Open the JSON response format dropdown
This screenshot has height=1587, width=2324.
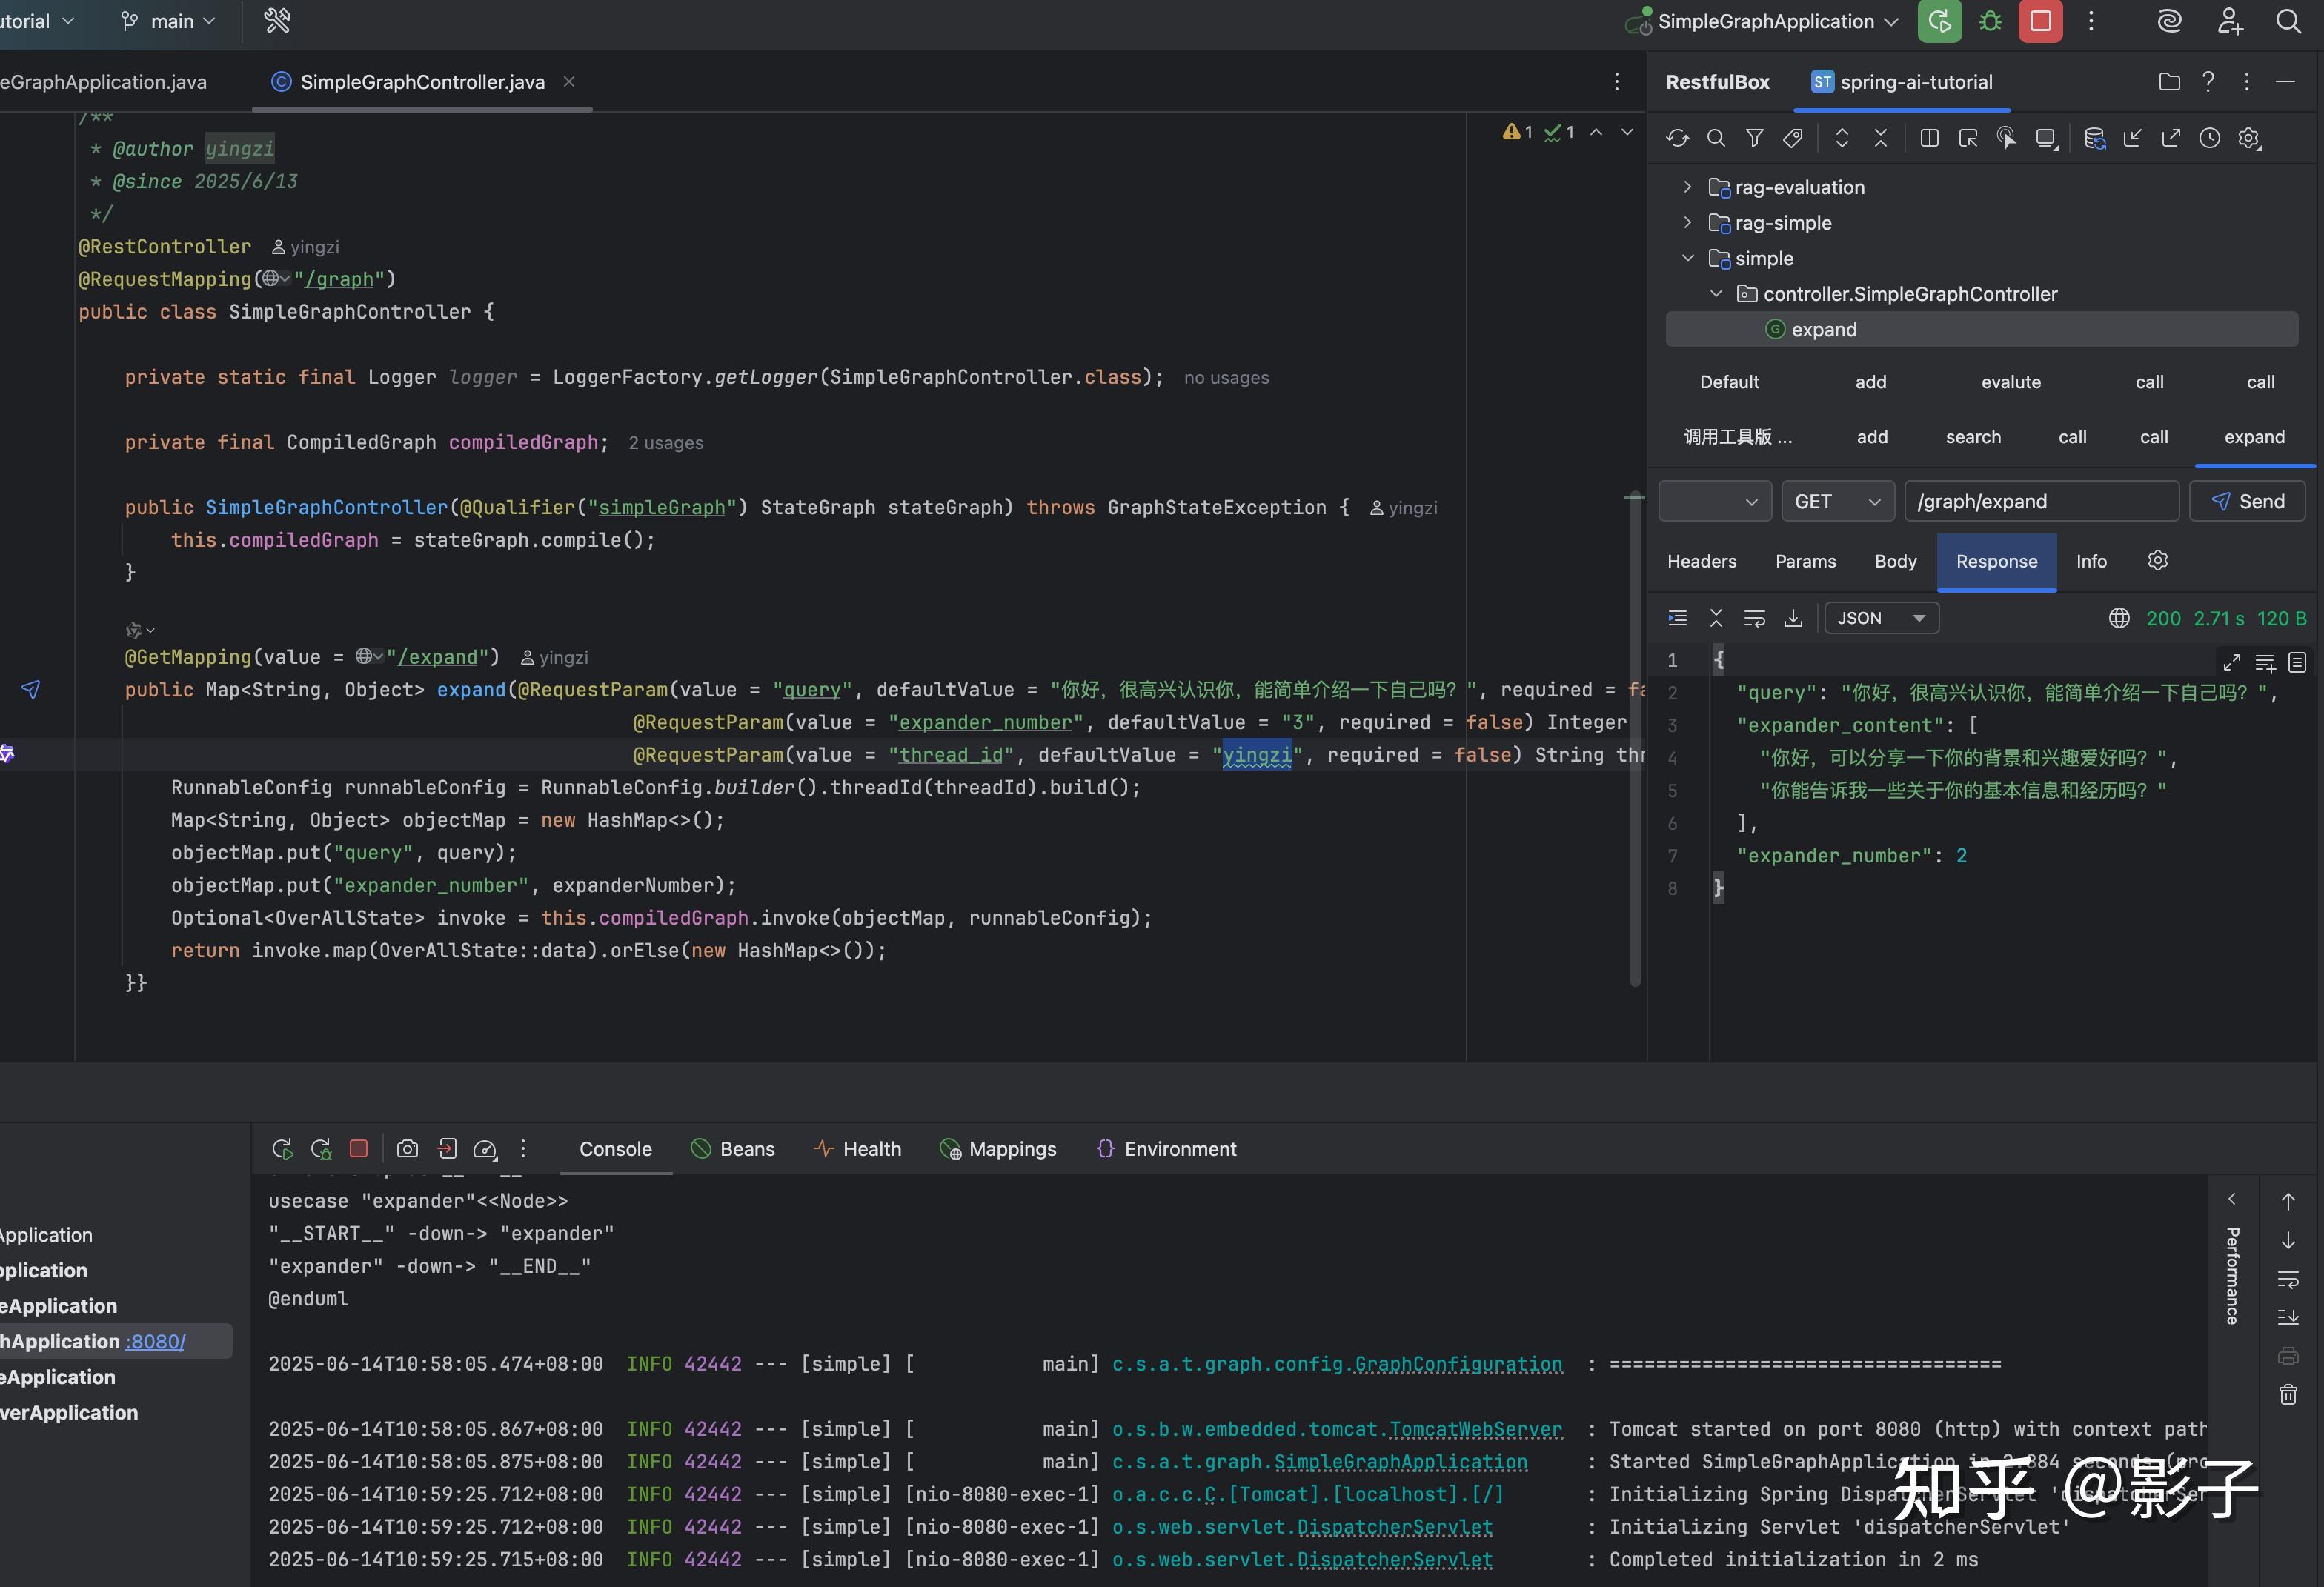[1881, 618]
